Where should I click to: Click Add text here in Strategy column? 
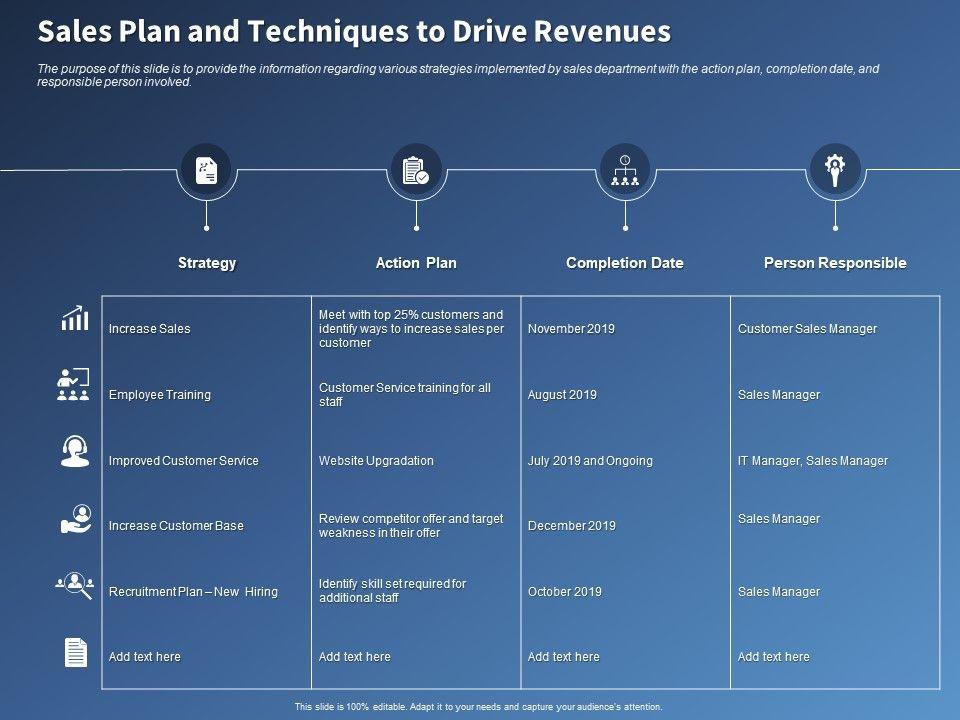tap(144, 656)
